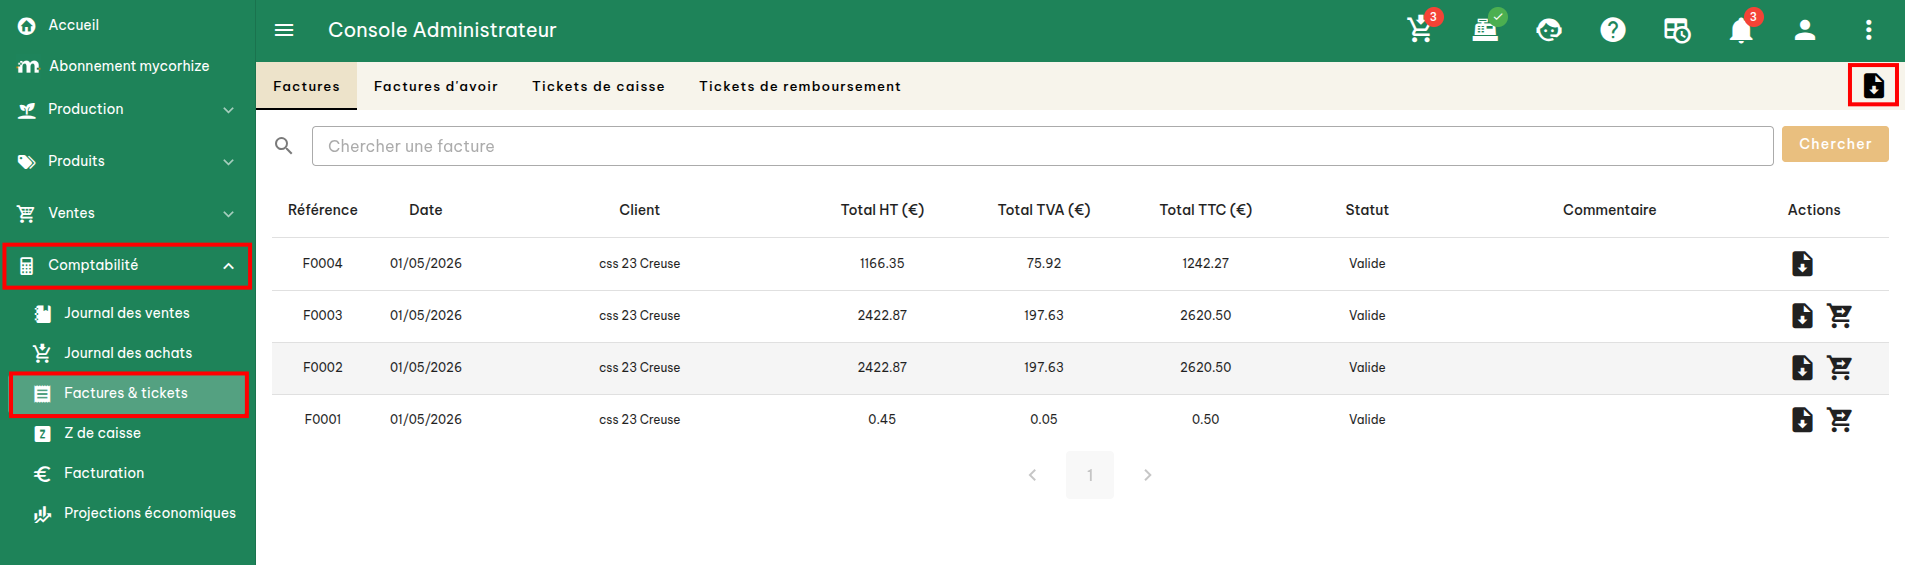Open the three-dot more options menu
This screenshot has width=1905, height=565.
coord(1869,30)
